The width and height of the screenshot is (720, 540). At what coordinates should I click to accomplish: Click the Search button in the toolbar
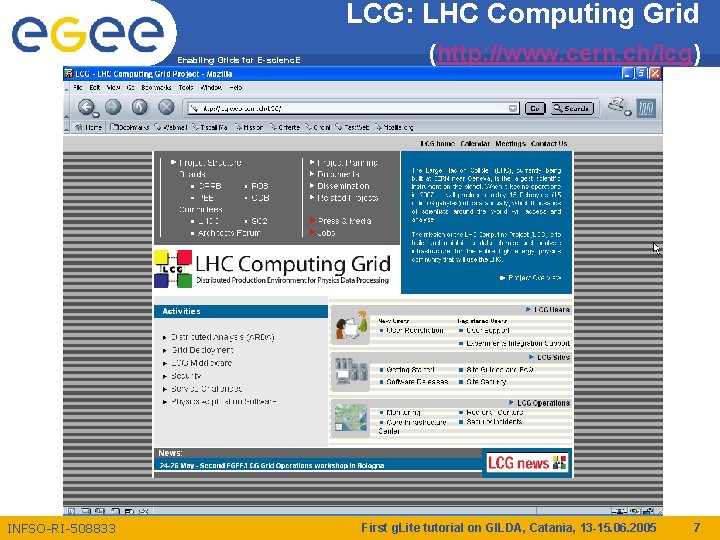(572, 108)
